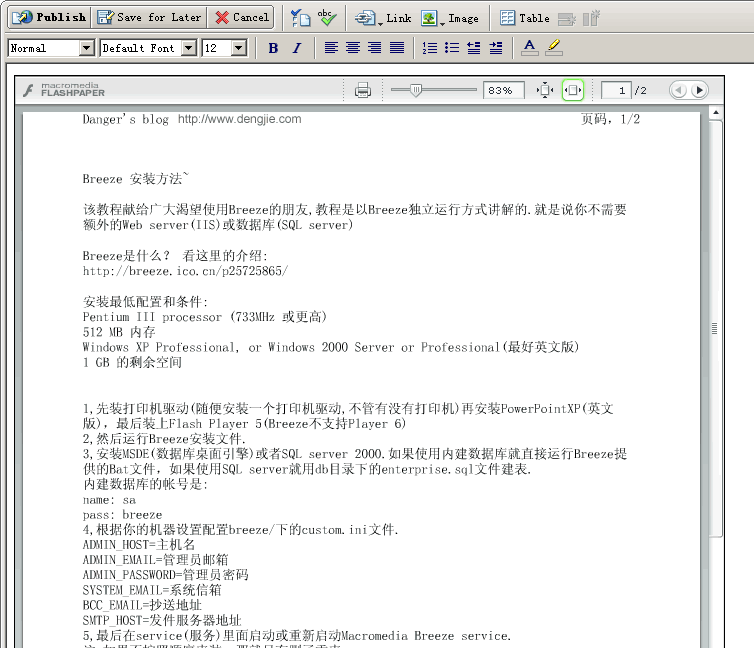
Task: Change the text color
Action: pyautogui.click(x=529, y=48)
